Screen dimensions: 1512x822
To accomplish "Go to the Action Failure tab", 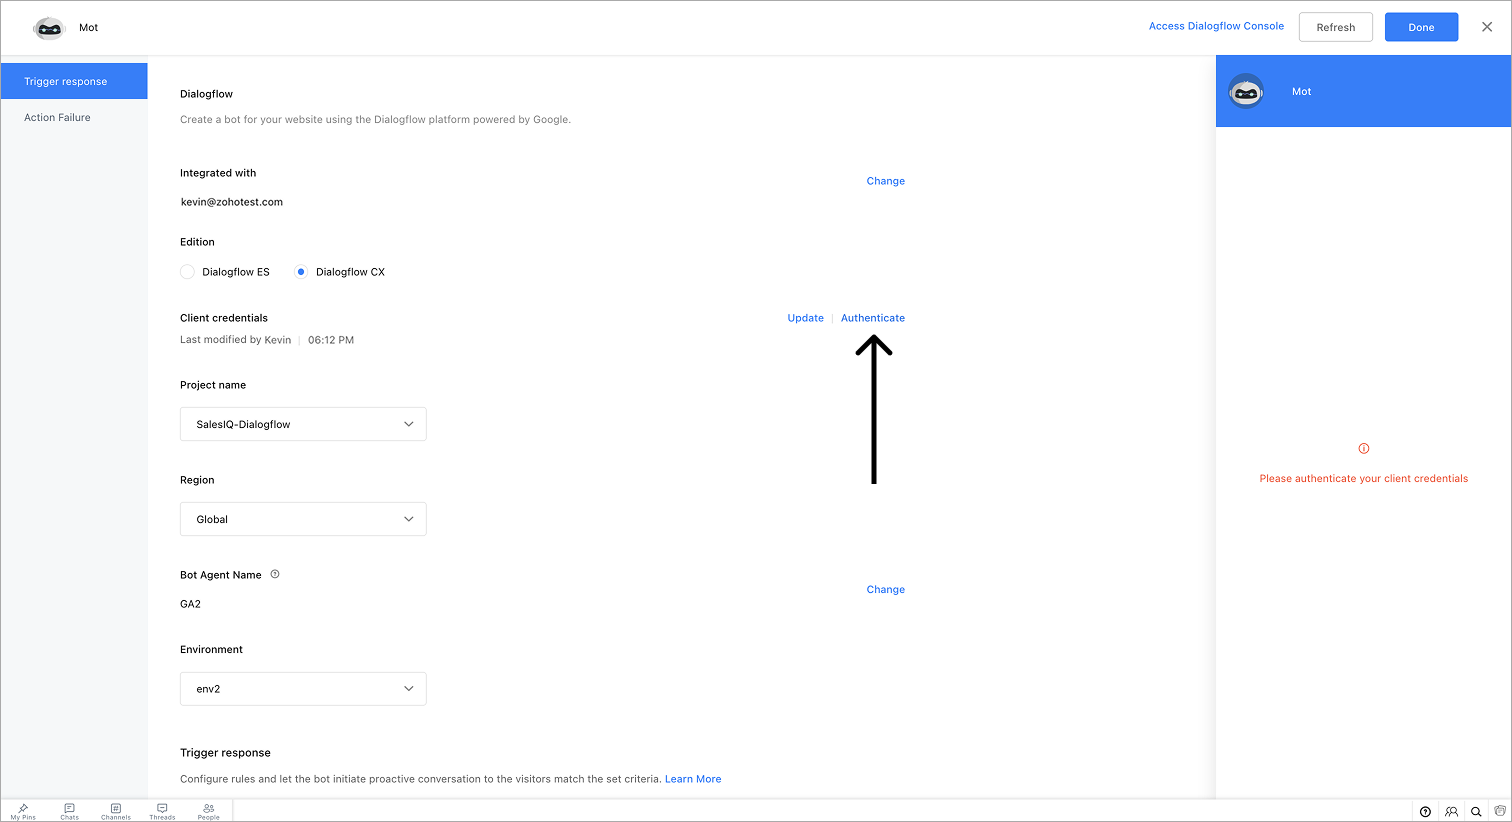I will 58,118.
